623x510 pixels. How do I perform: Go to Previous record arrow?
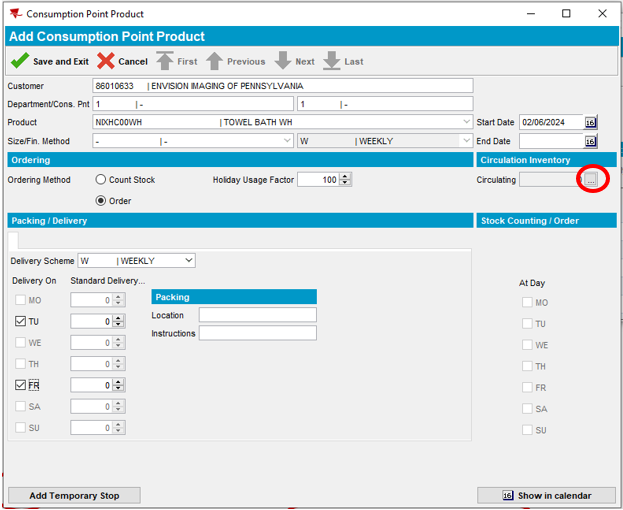(x=214, y=61)
